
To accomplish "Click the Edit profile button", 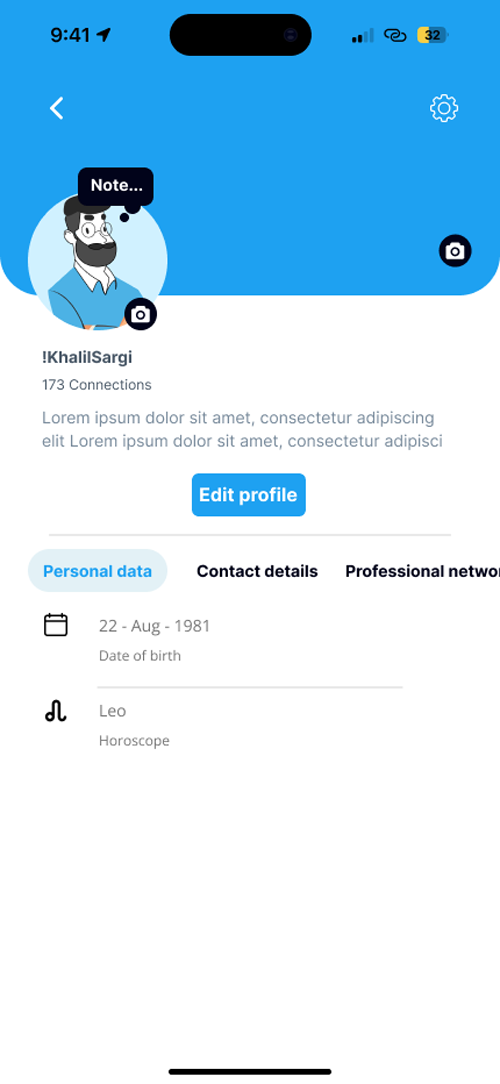I will click(248, 495).
